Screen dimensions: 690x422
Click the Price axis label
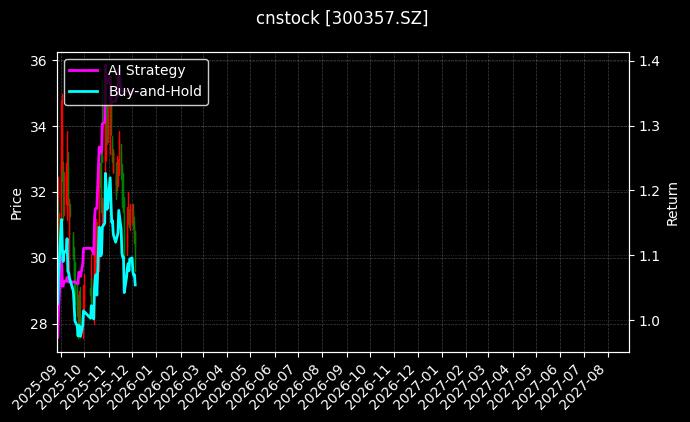tap(16, 204)
